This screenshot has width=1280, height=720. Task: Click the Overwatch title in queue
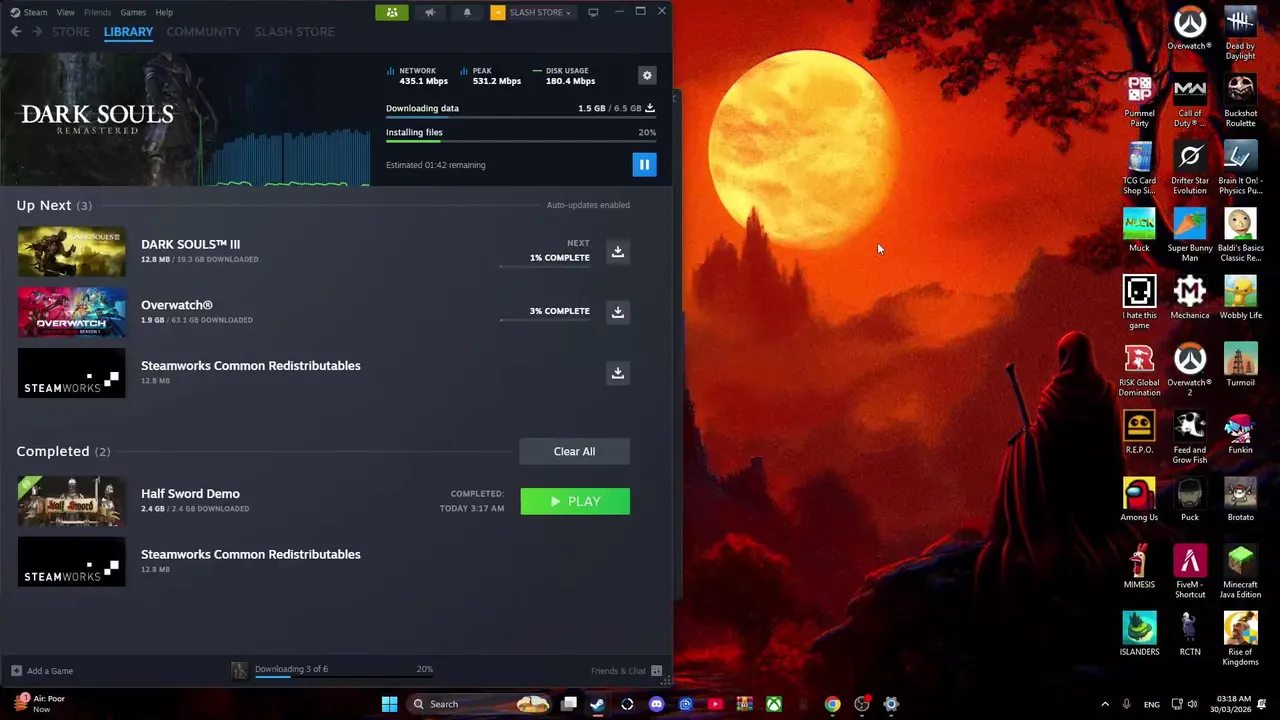(x=177, y=305)
